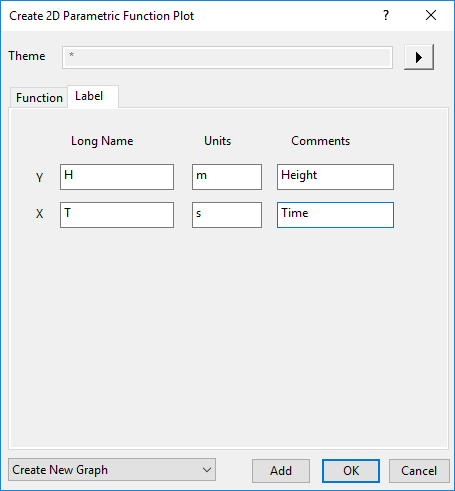Close the Create 2D Parametric Function Plot dialog

[x=431, y=15]
